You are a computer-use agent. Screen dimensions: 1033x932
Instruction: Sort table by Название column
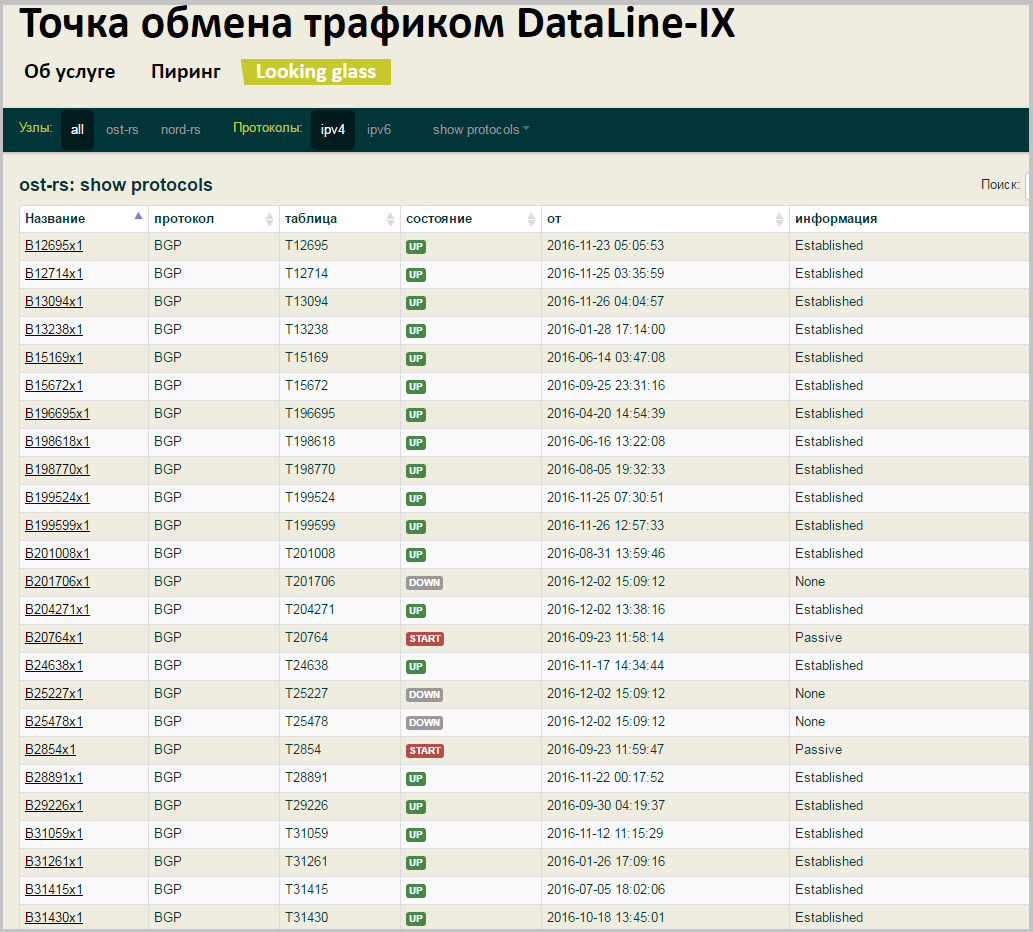(x=84, y=219)
